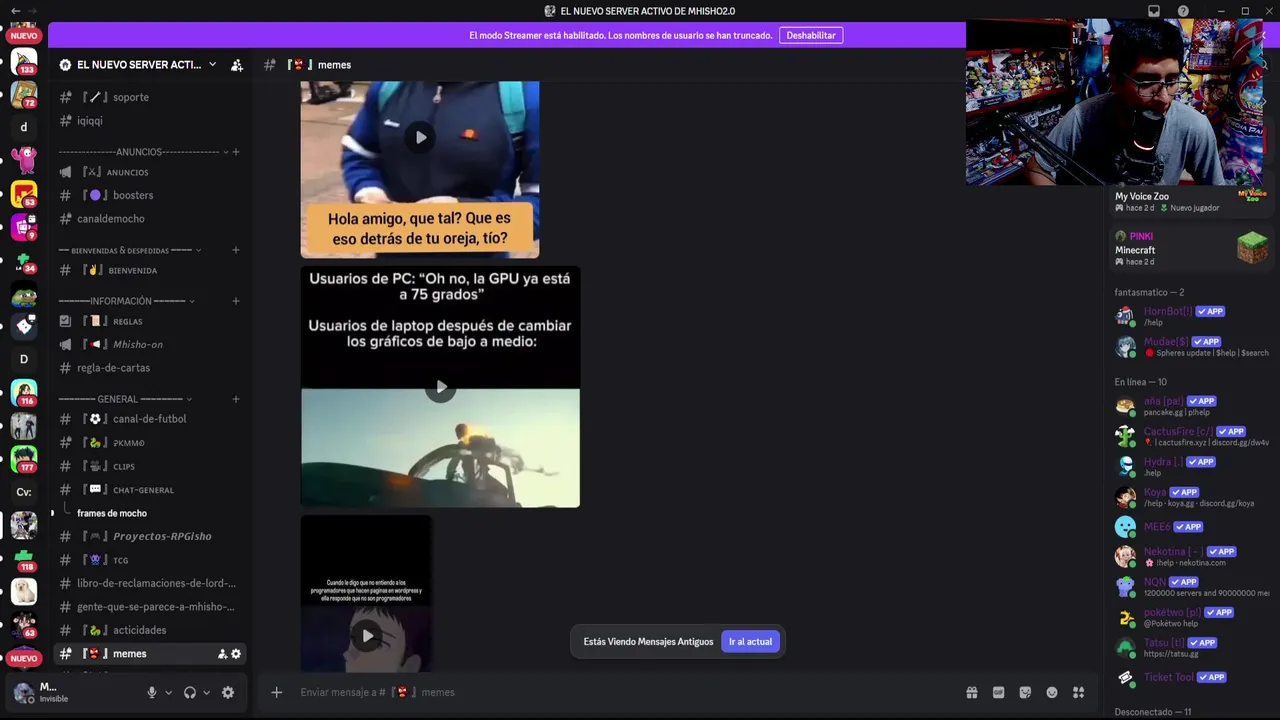The width and height of the screenshot is (1280, 720).
Task: Open server labeled capital D
Action: 24,359
